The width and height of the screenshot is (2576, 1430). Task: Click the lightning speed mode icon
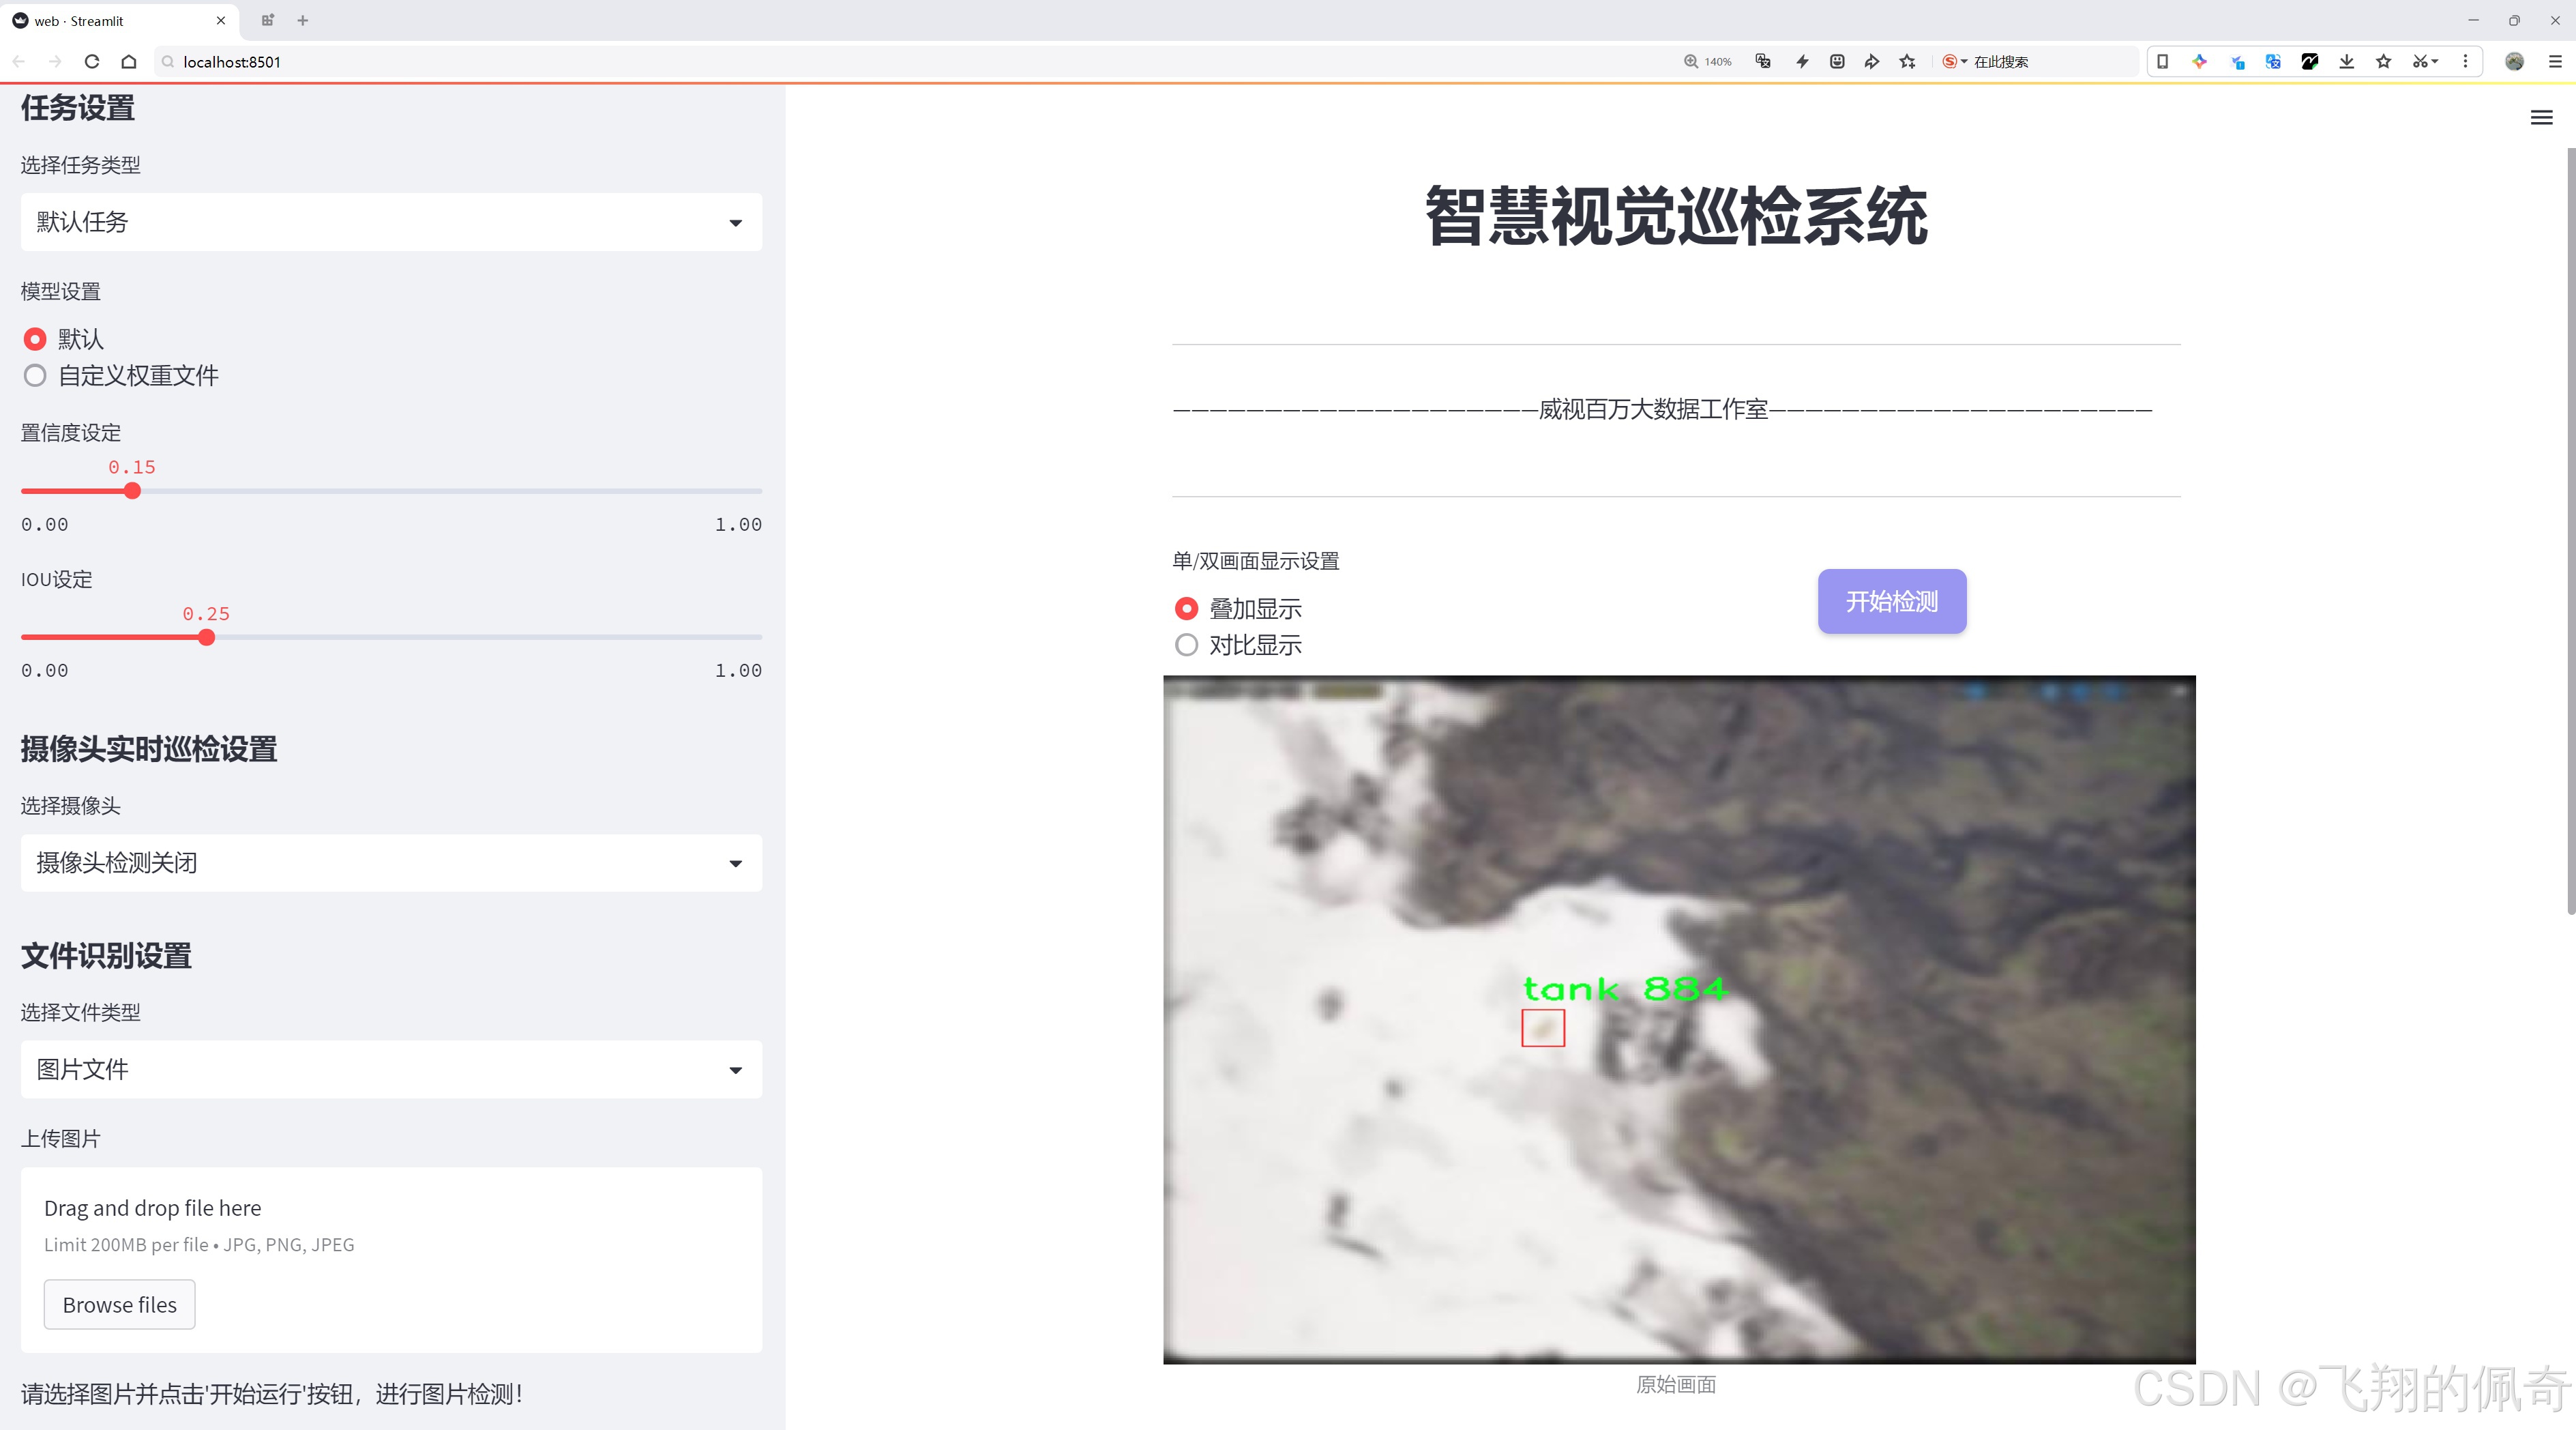[1802, 62]
